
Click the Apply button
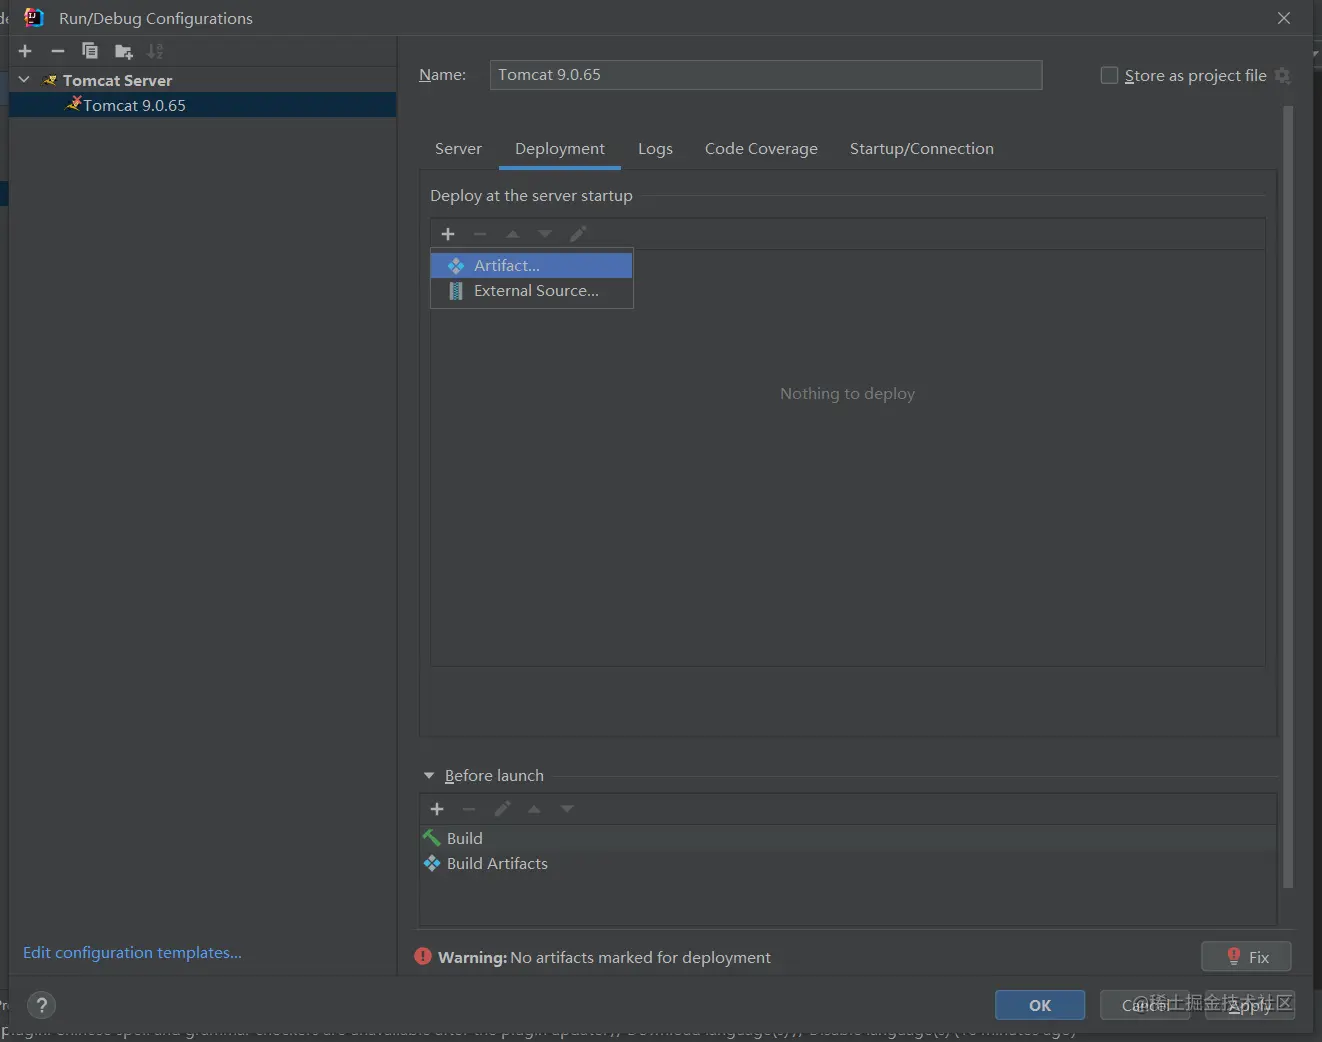1250,1005
